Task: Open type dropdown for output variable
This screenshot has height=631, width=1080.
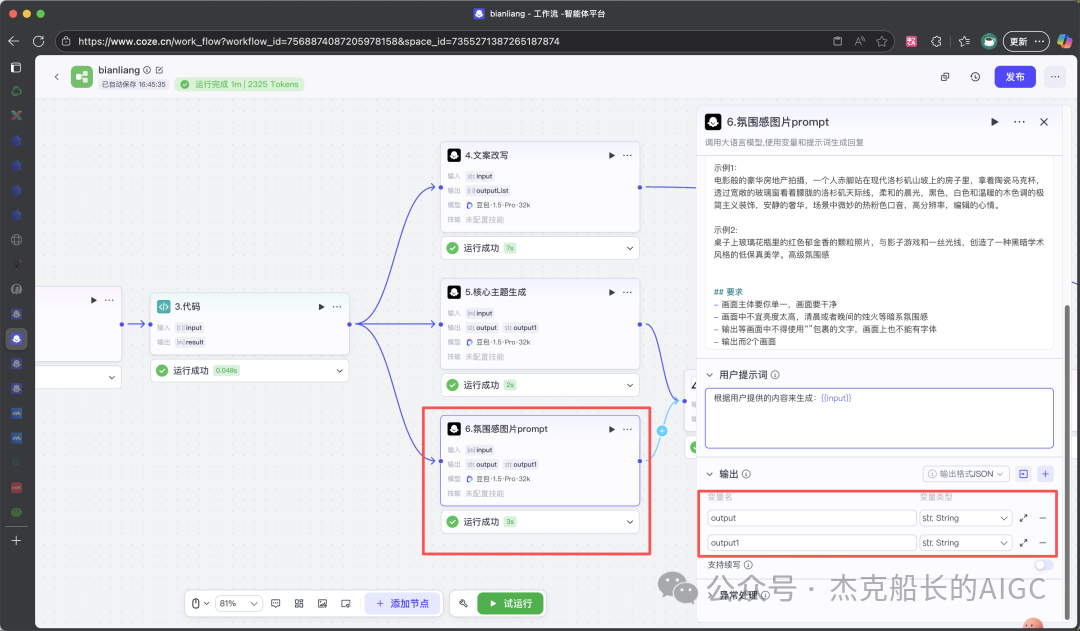Action: (965, 518)
